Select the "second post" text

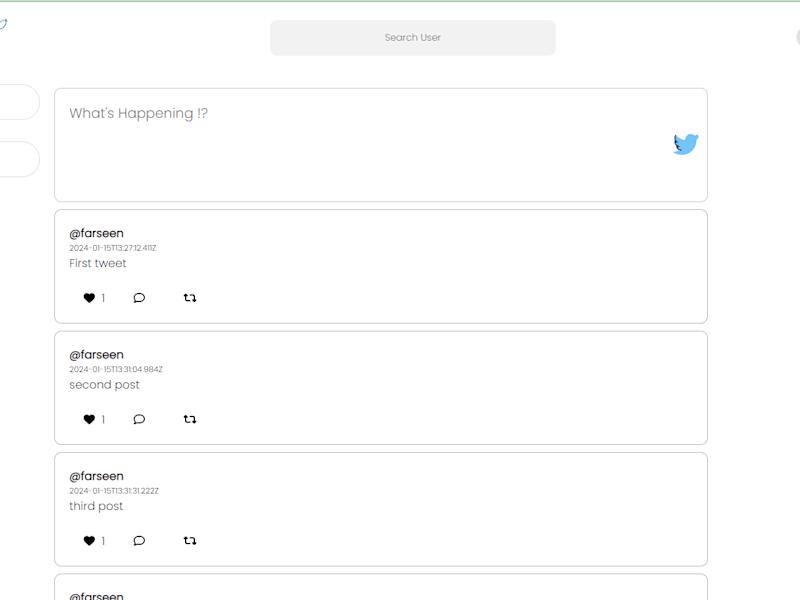[104, 385]
